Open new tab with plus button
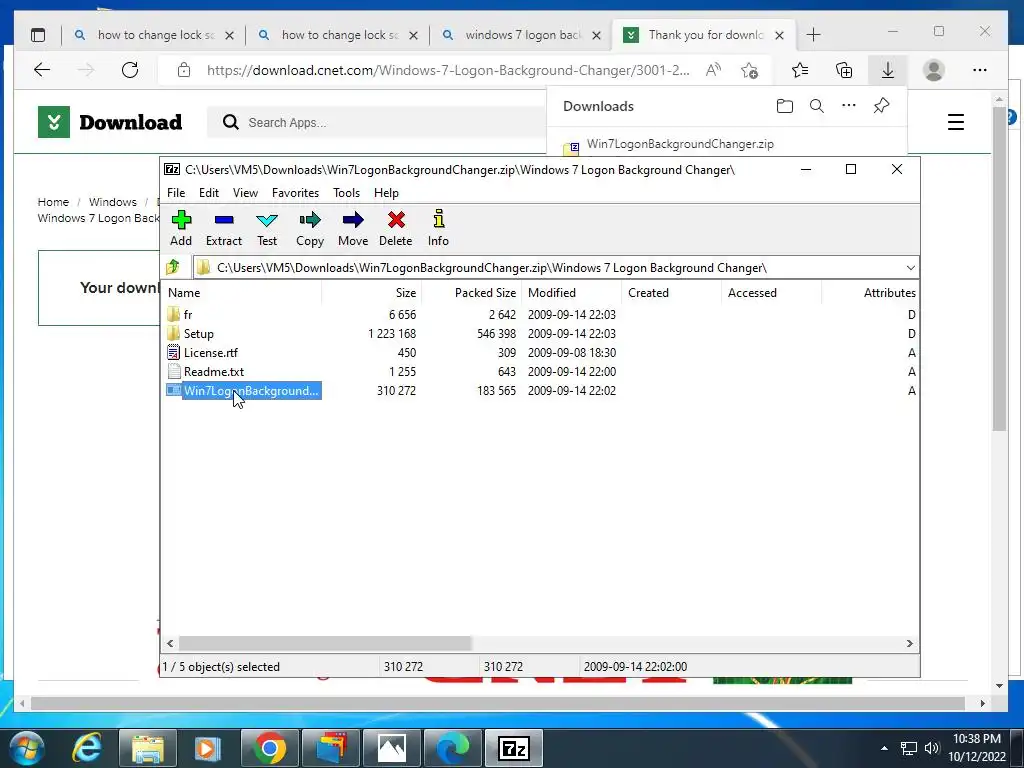Image resolution: width=1024 pixels, height=768 pixels. [x=813, y=35]
